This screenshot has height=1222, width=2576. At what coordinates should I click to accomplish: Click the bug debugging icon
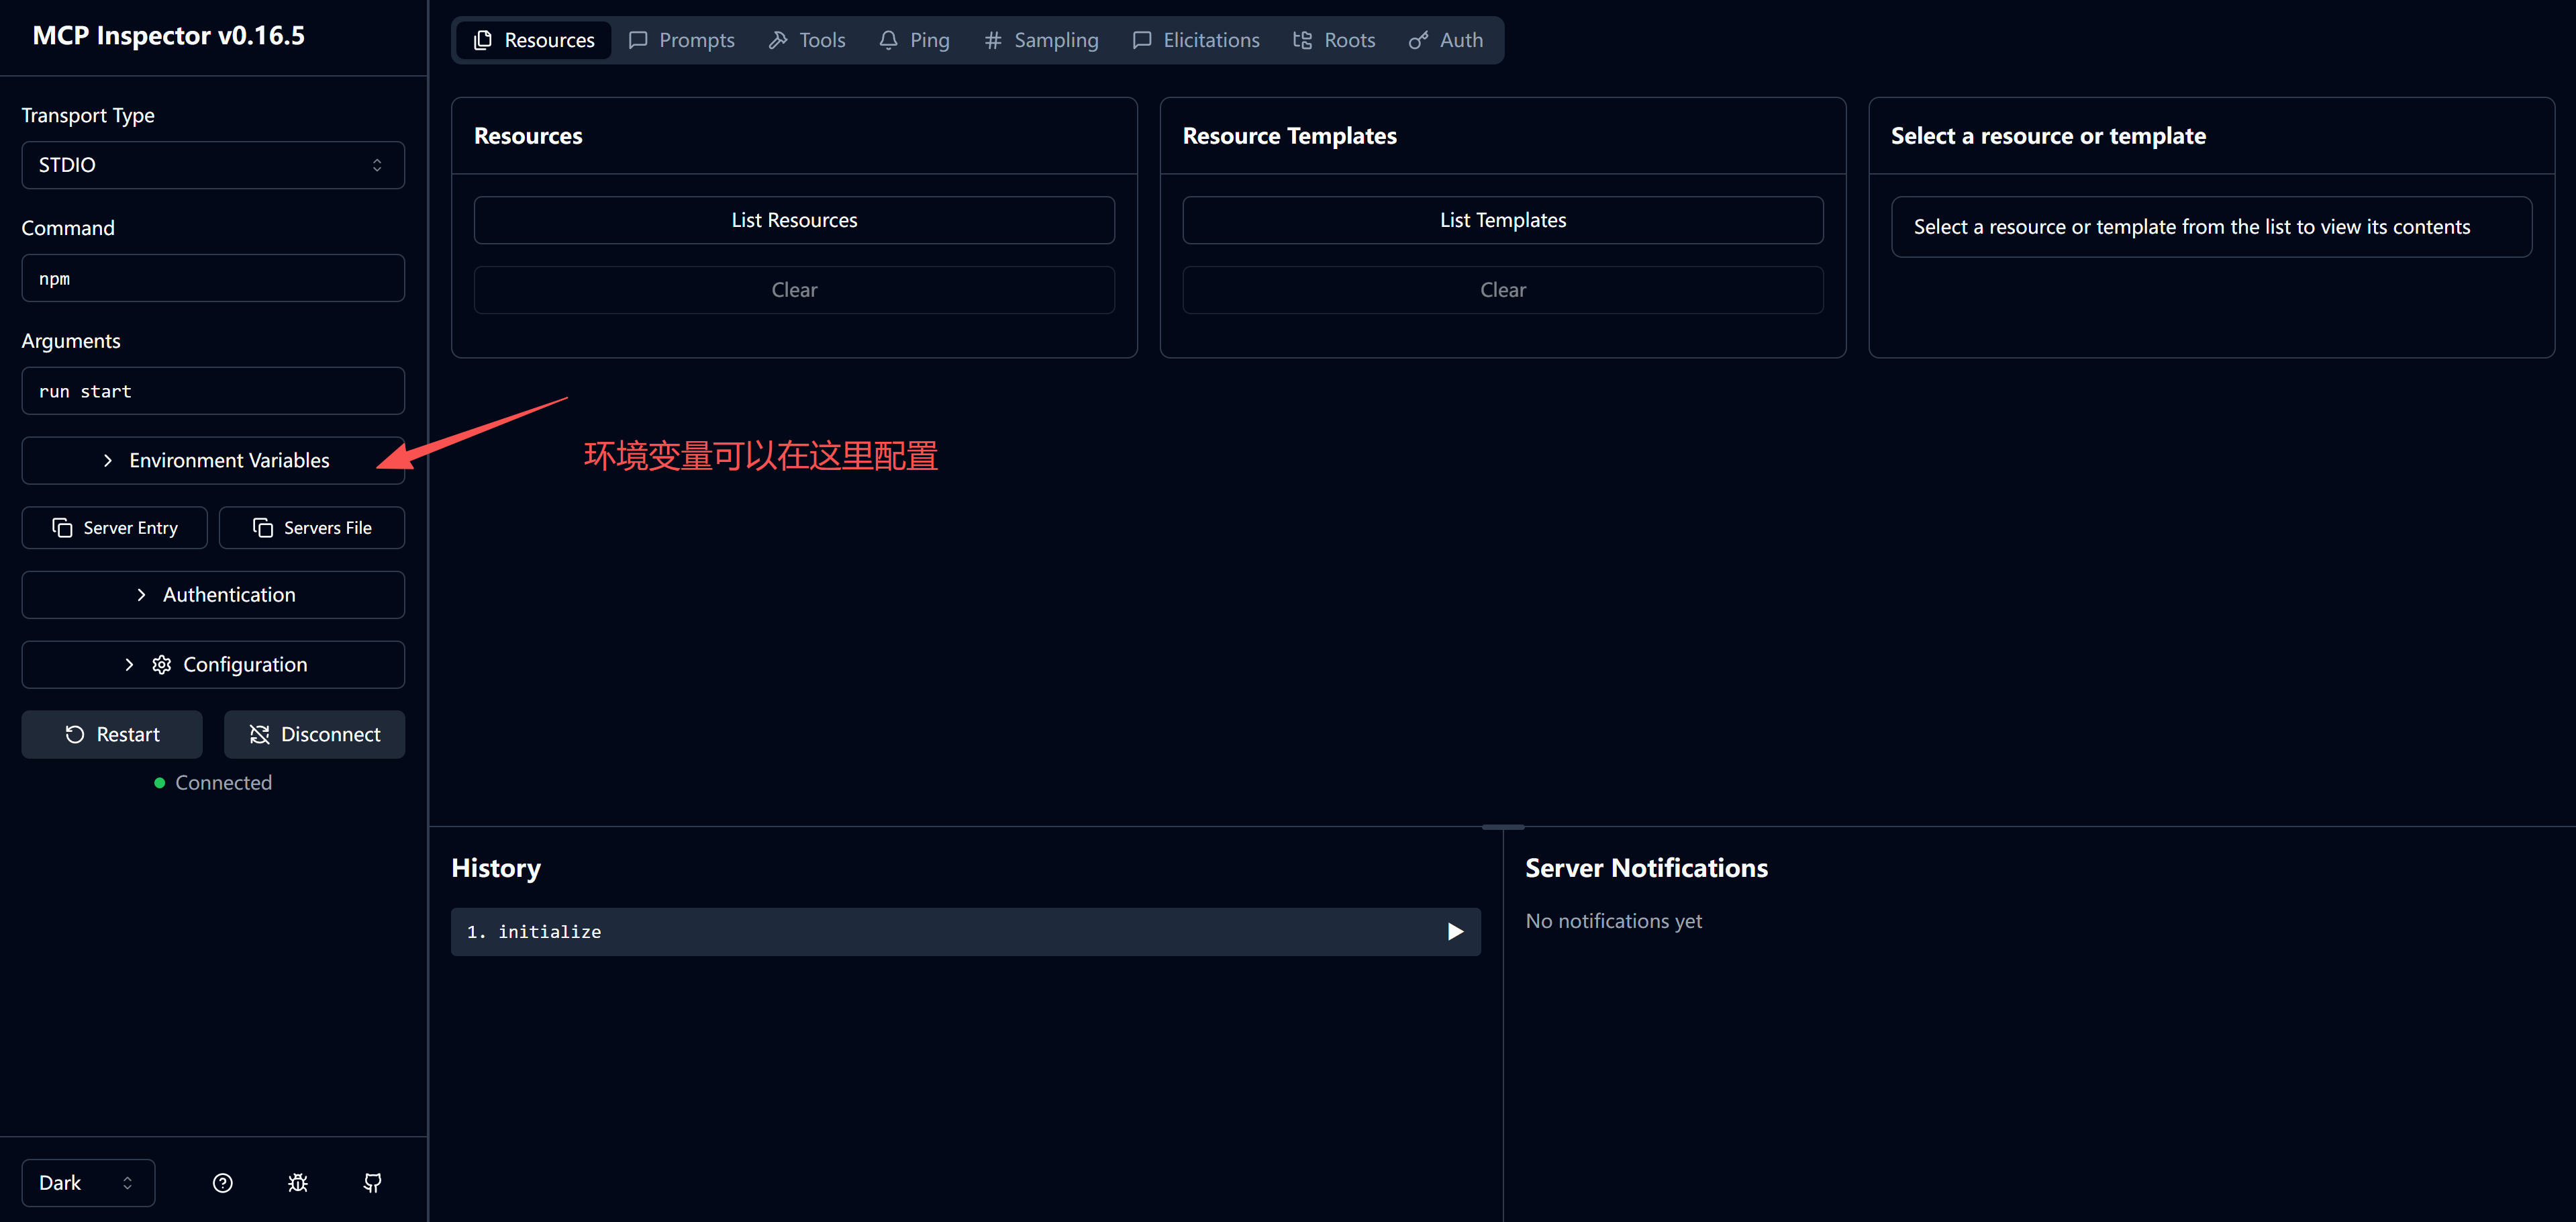click(297, 1183)
